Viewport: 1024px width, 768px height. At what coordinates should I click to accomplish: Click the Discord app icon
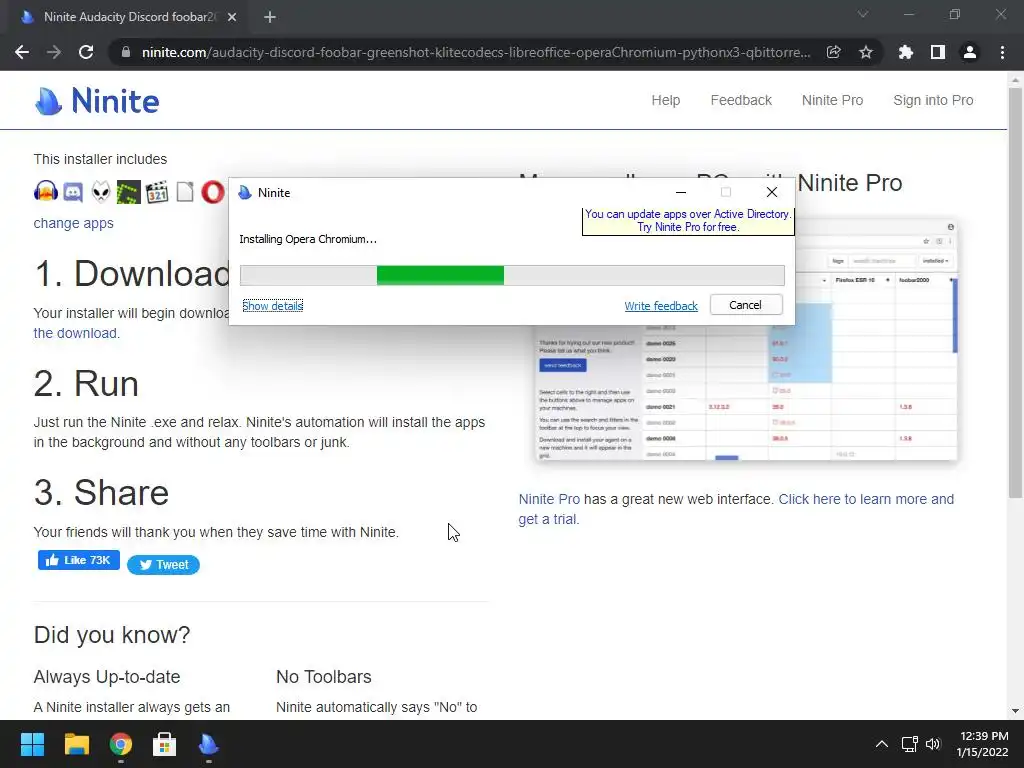point(73,192)
